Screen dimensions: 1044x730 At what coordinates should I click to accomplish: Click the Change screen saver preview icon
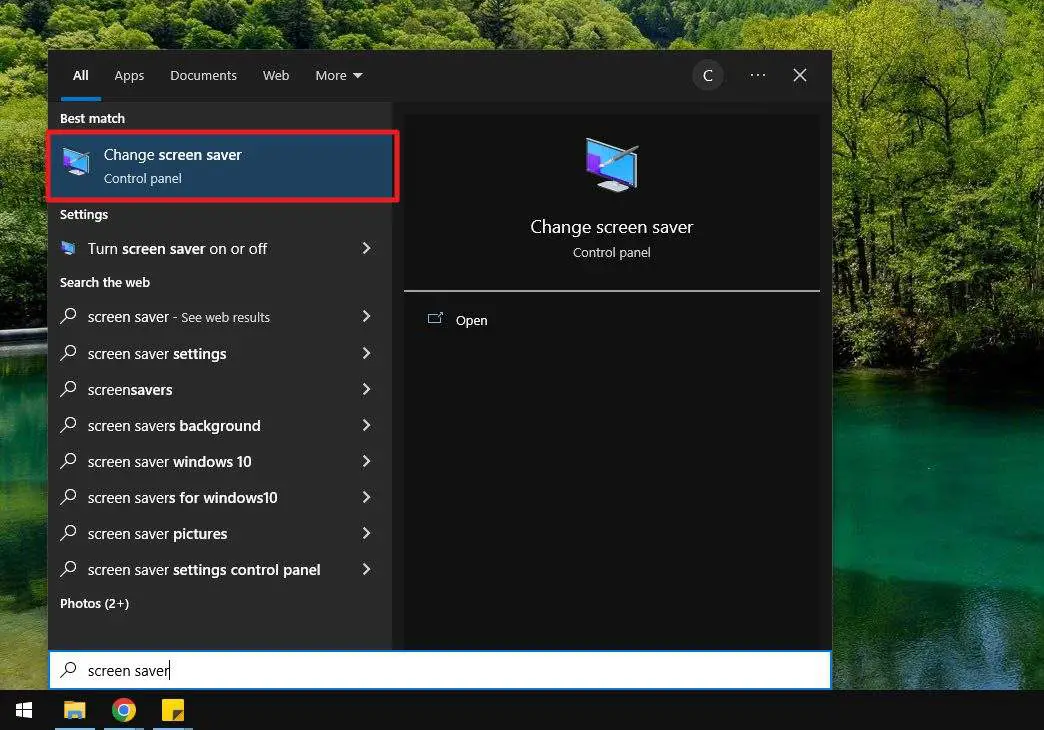coord(611,163)
